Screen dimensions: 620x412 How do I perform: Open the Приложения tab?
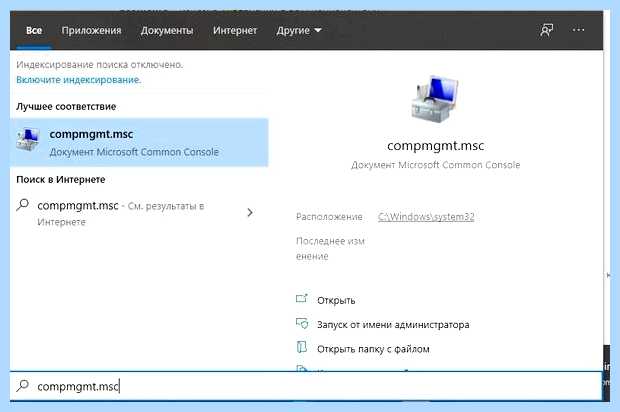(x=91, y=30)
